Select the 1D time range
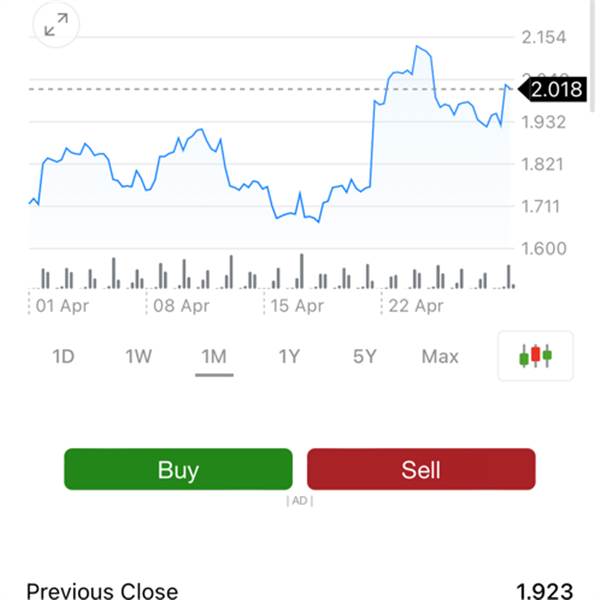 click(x=63, y=357)
